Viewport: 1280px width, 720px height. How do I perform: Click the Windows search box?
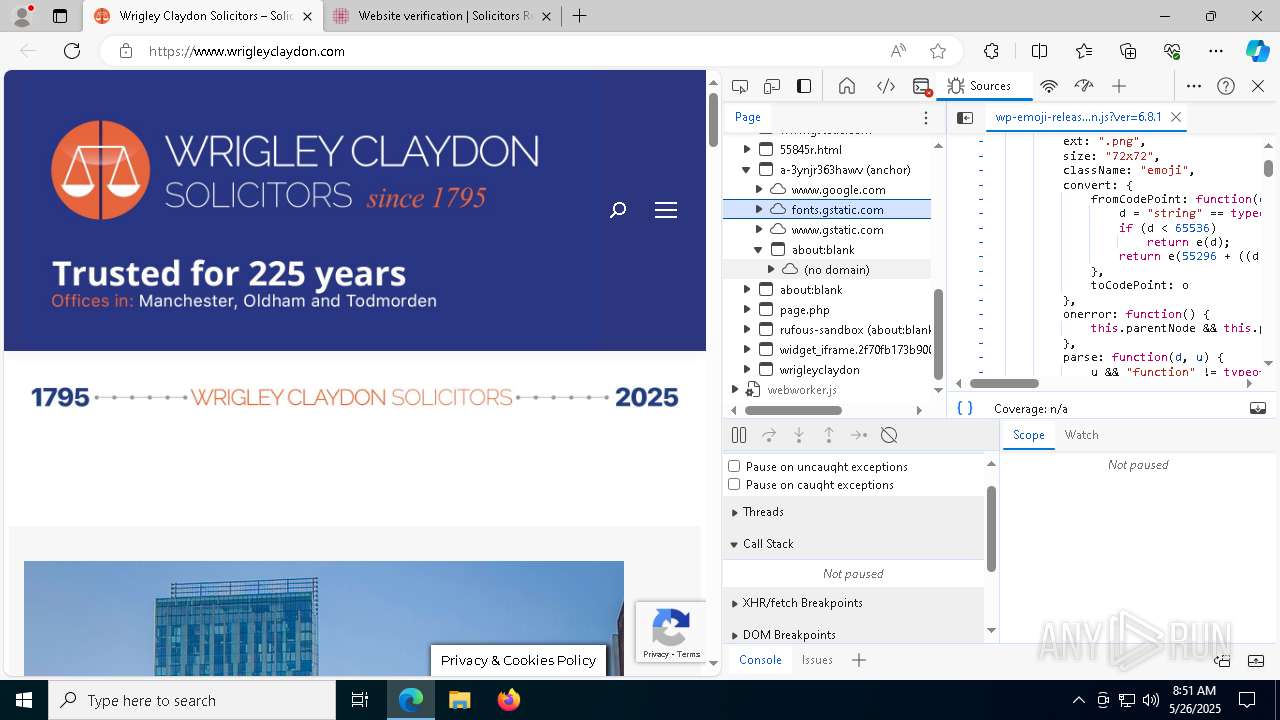[x=192, y=700]
